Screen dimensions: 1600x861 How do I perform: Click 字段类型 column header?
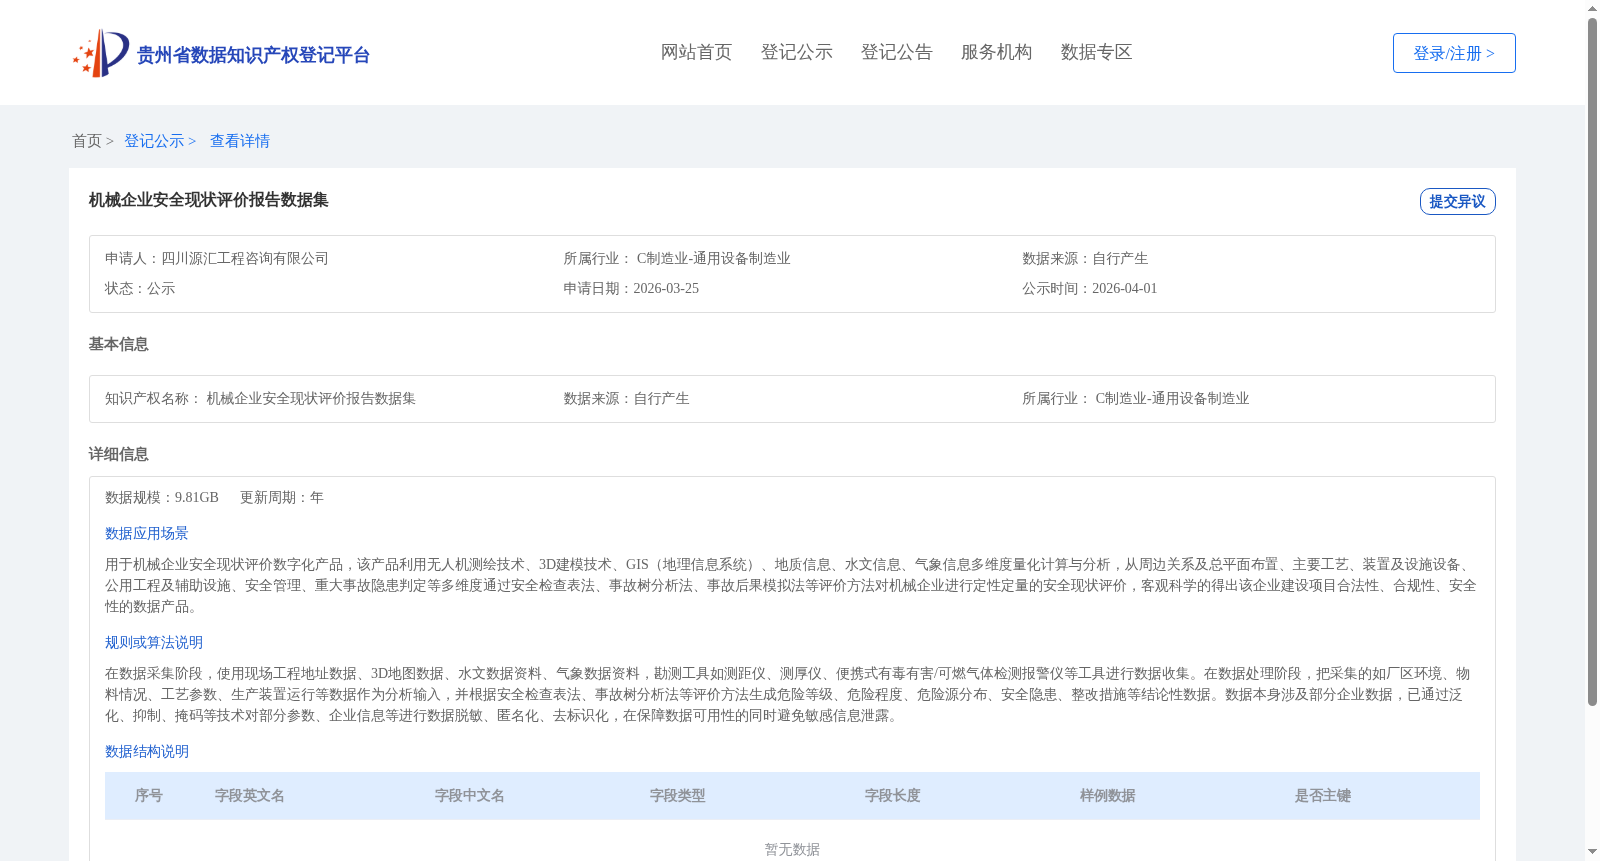click(x=678, y=796)
